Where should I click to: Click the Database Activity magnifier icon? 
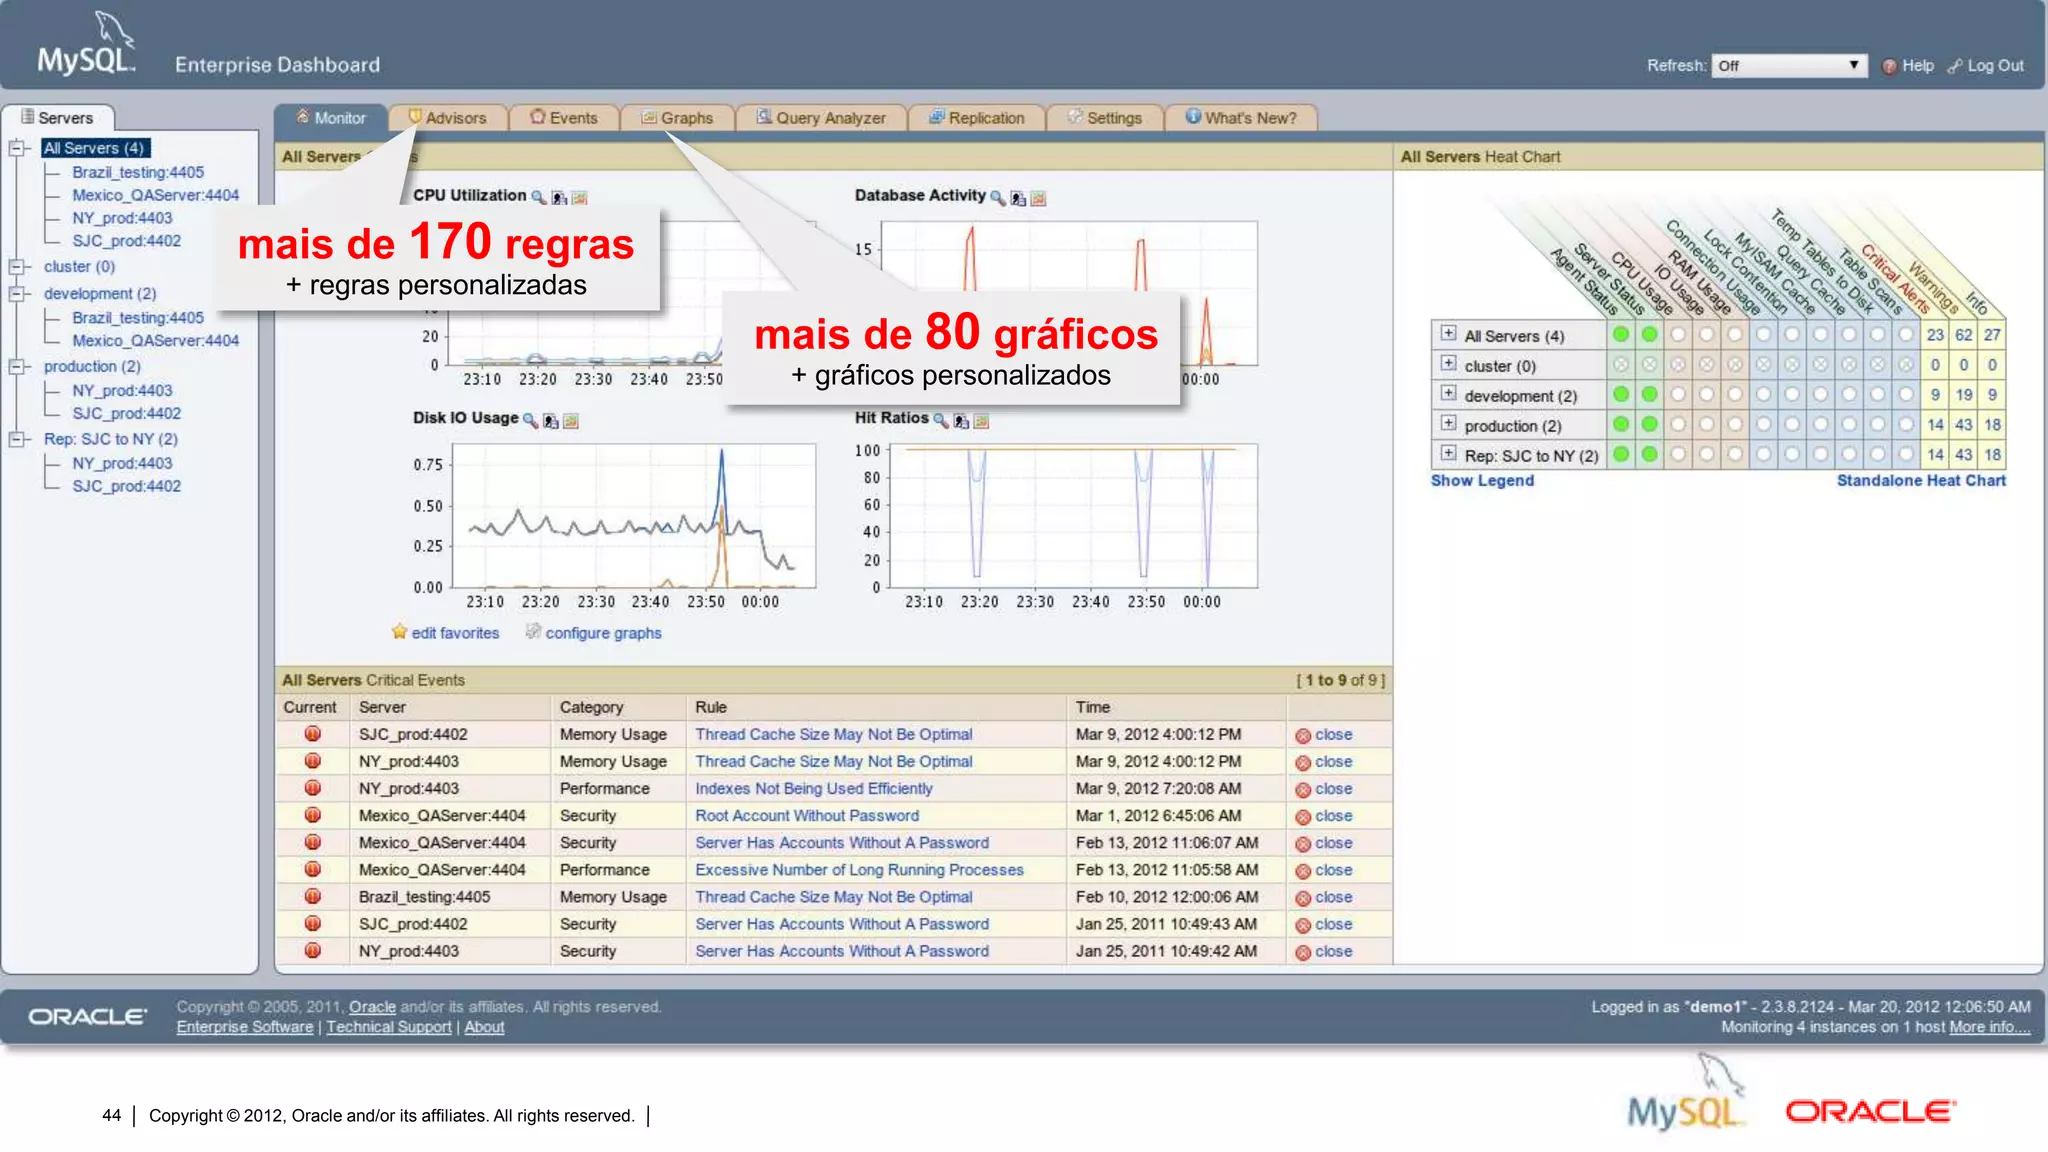997,197
